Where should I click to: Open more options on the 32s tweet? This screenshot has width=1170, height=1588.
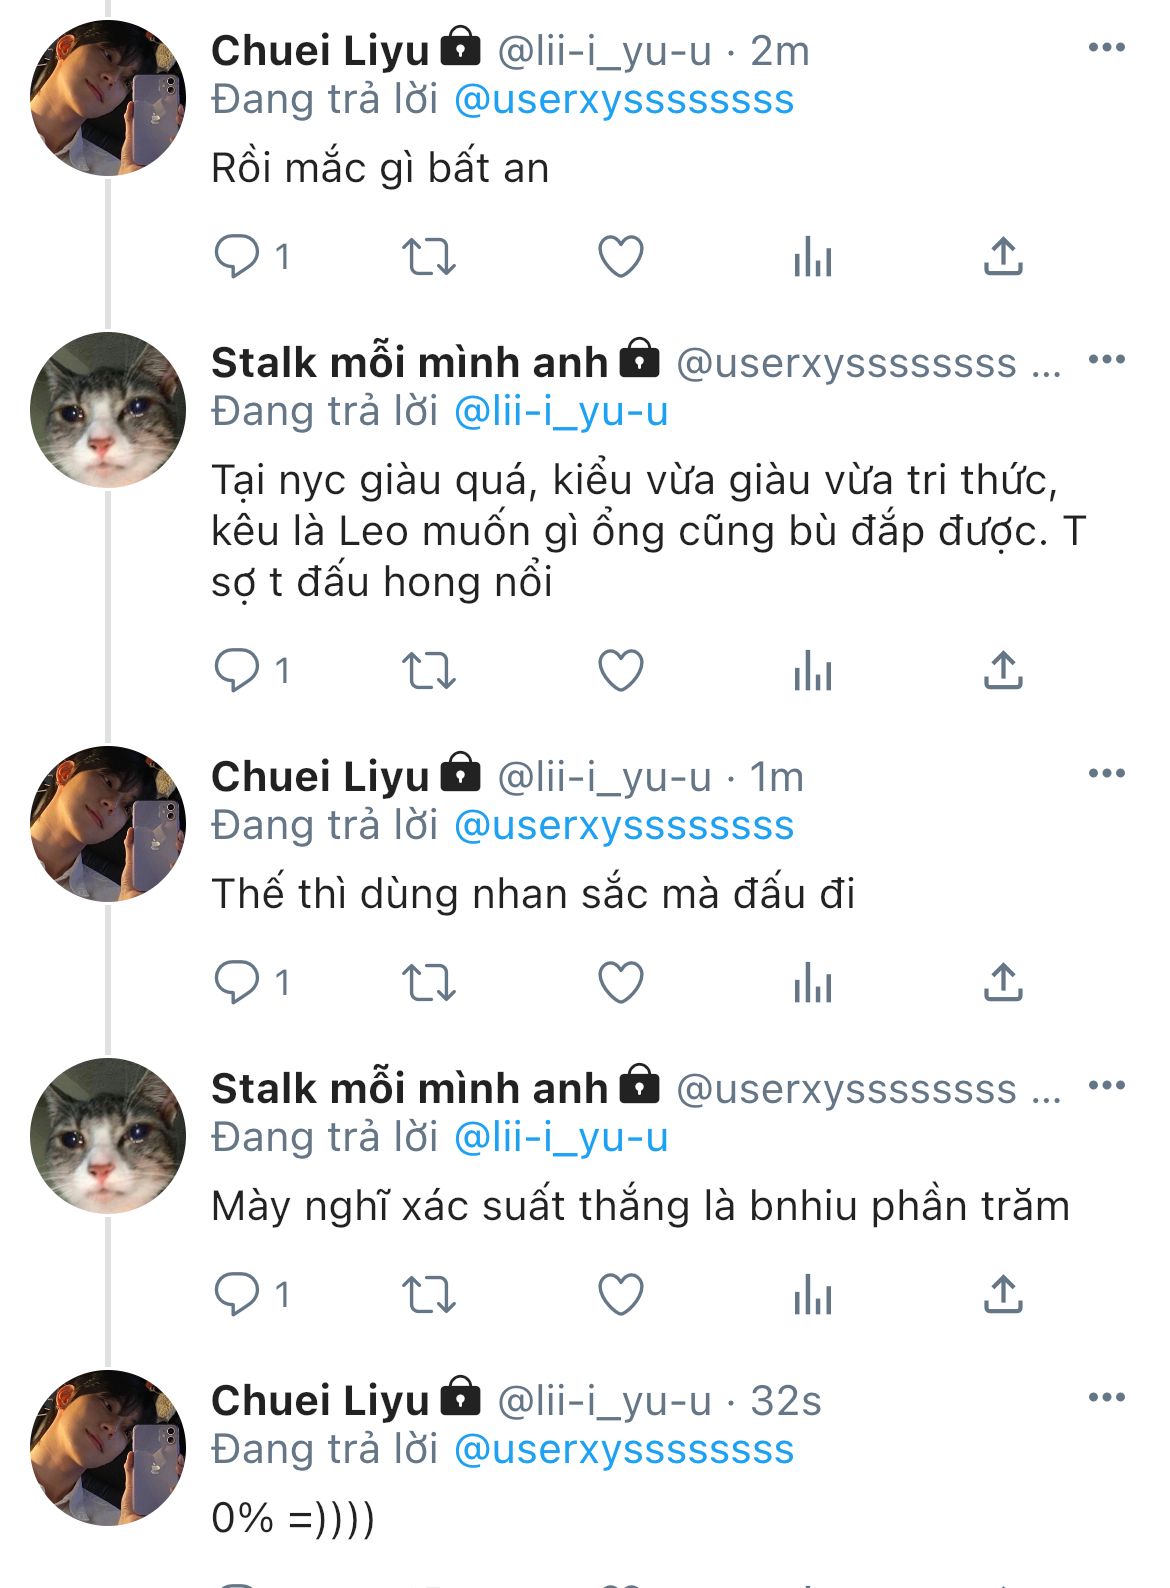click(x=1106, y=1398)
